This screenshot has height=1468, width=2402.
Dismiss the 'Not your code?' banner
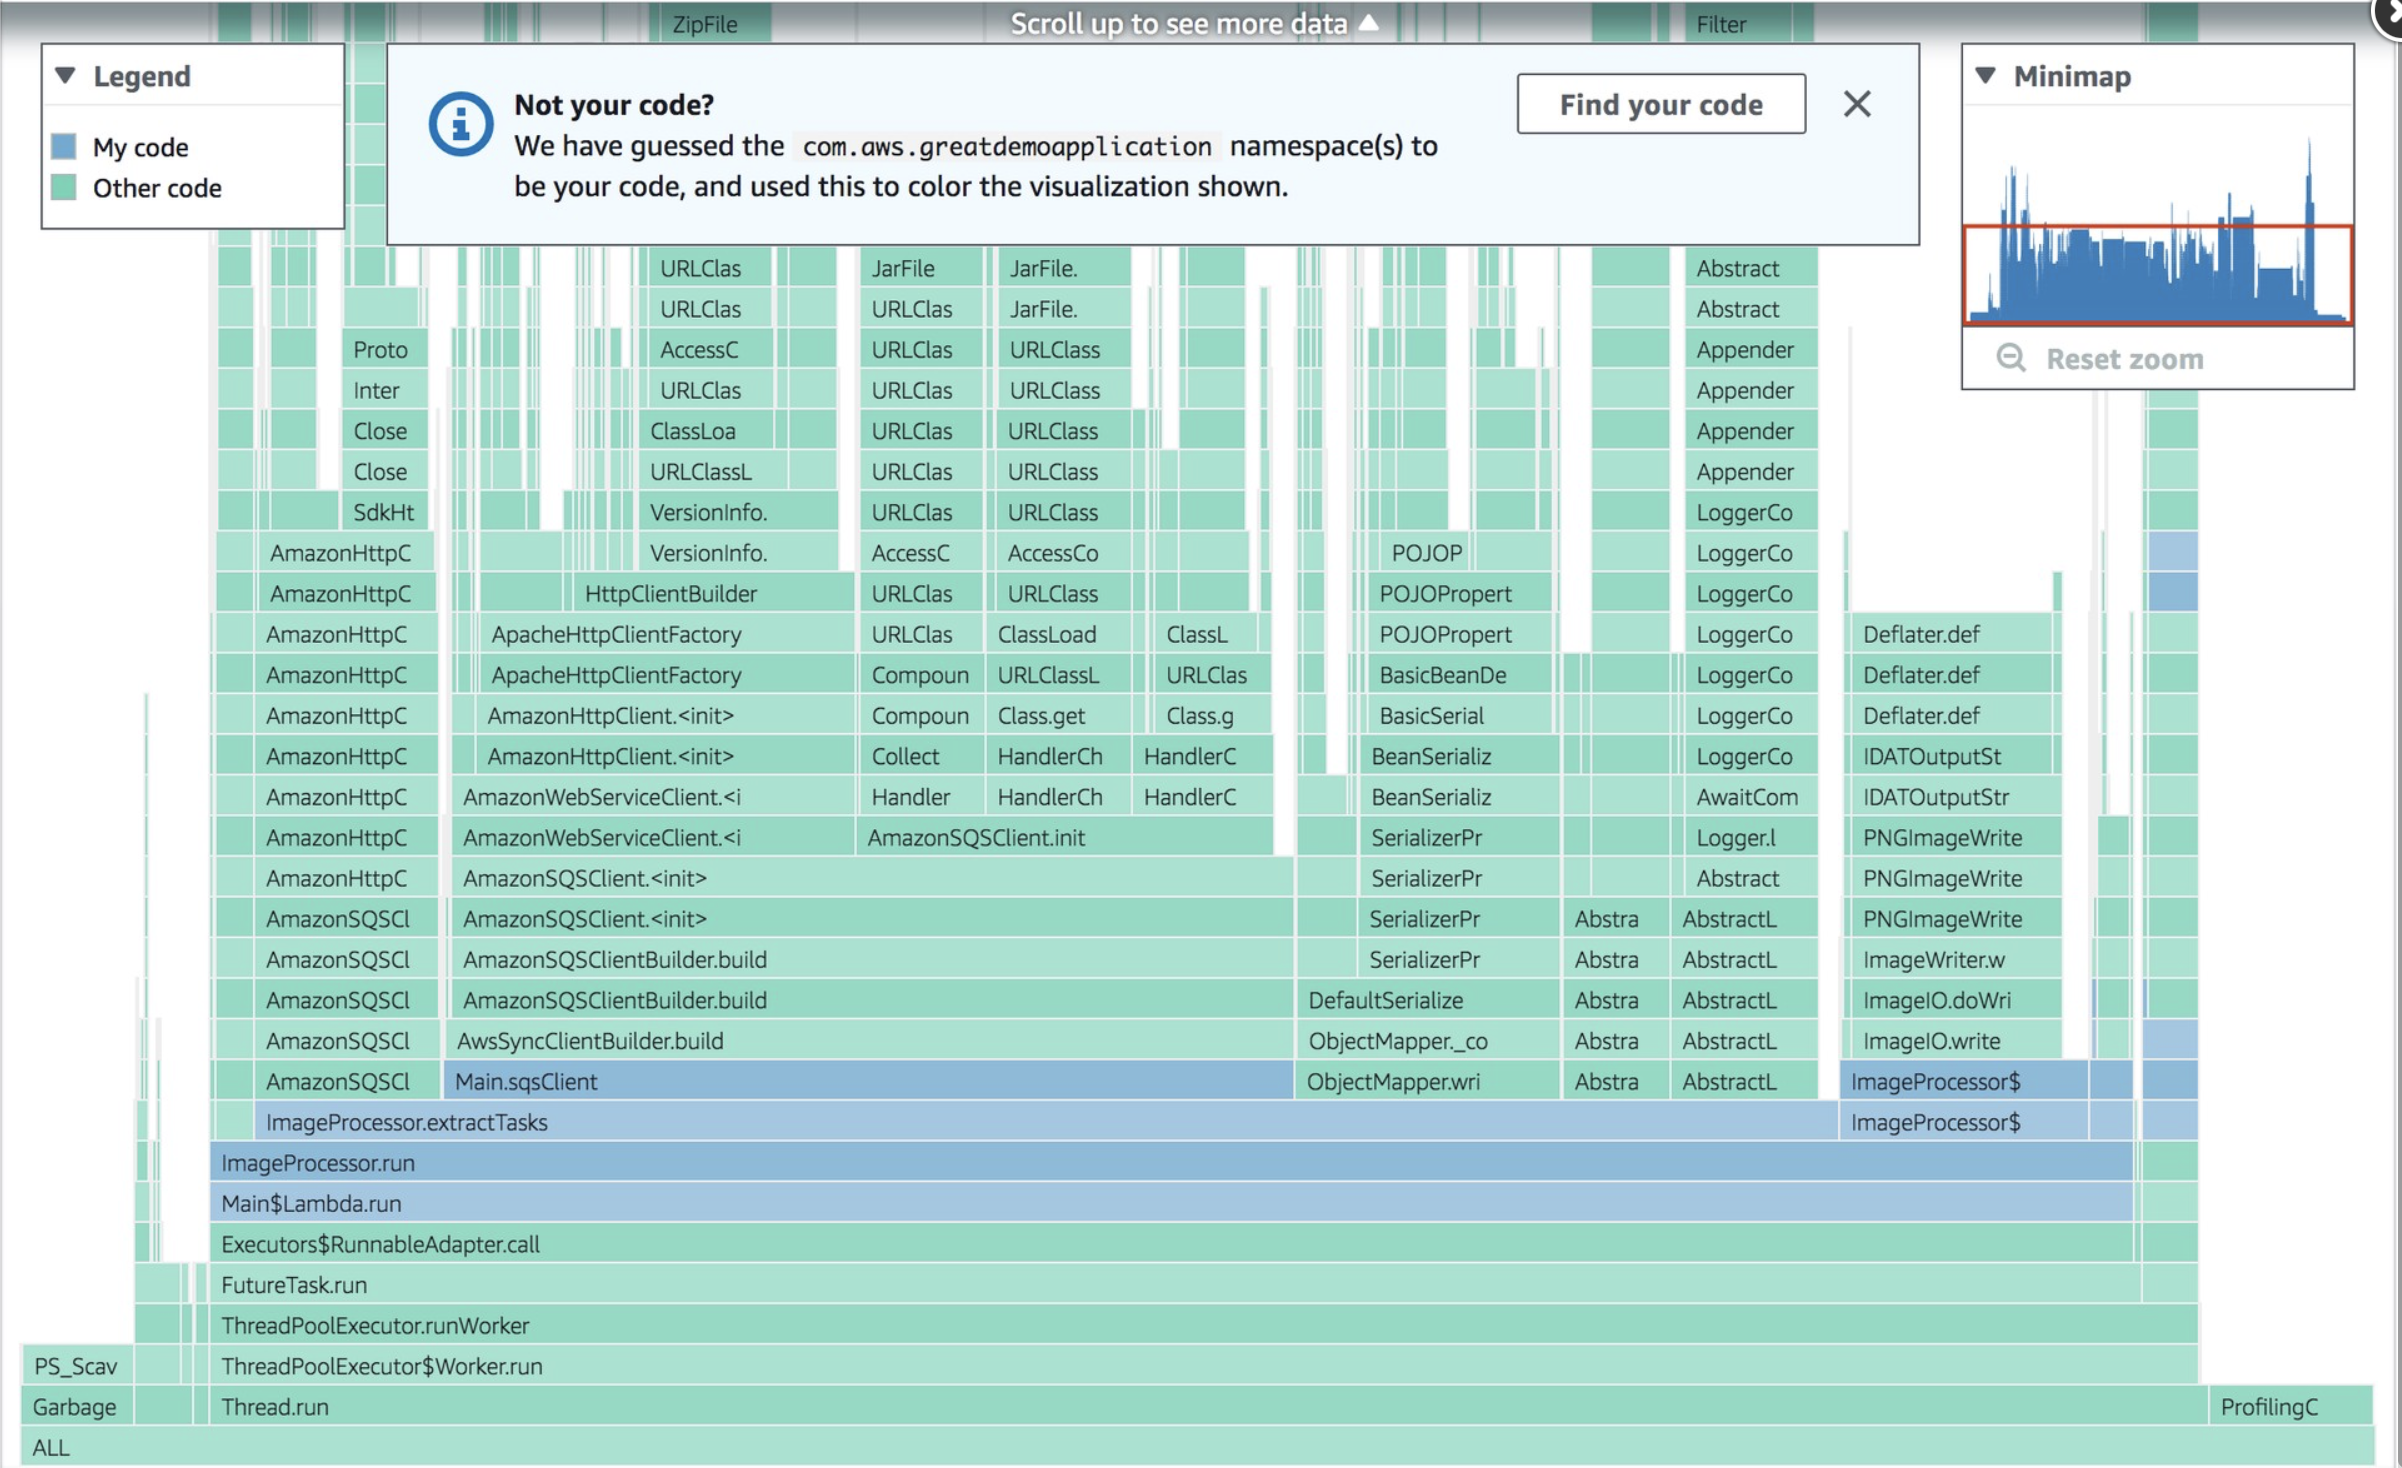coord(1856,104)
